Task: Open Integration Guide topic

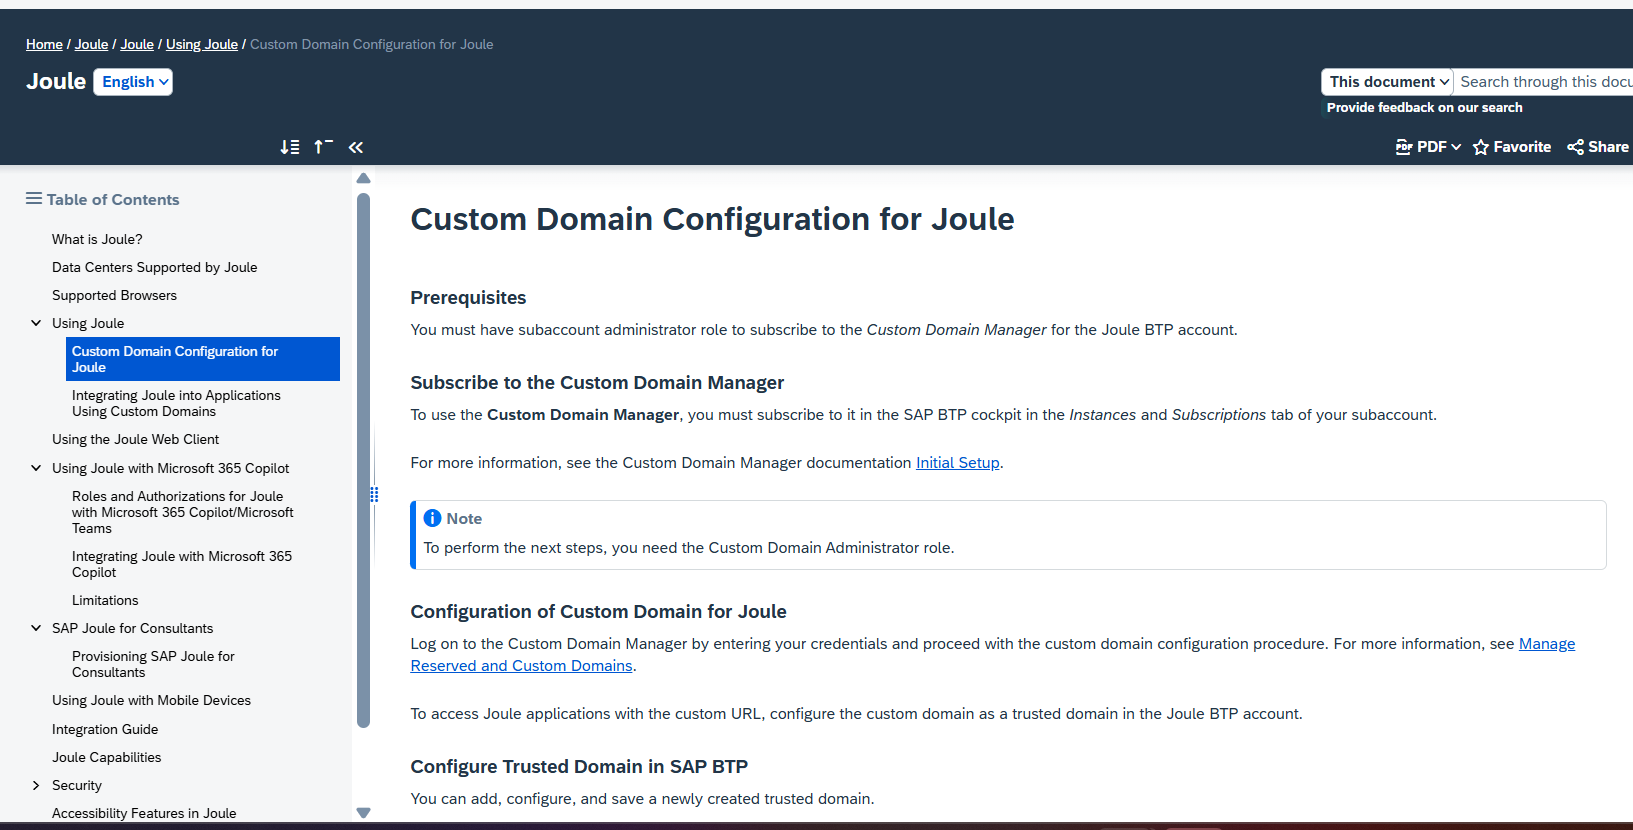Action: point(105,729)
